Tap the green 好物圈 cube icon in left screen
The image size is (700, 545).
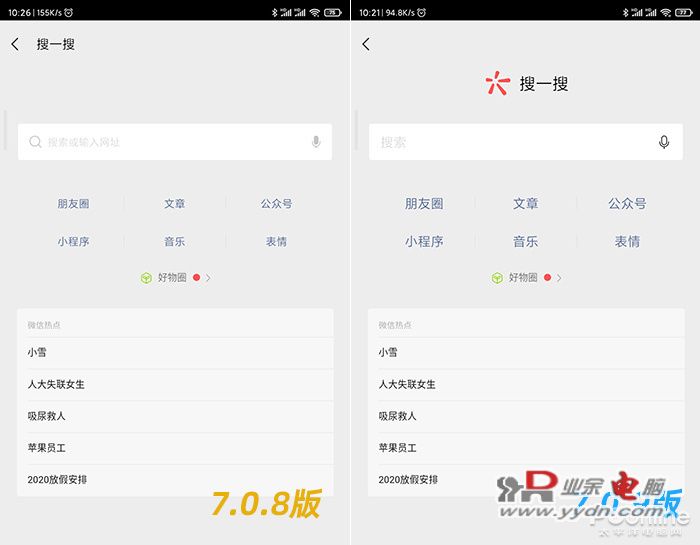(146, 278)
